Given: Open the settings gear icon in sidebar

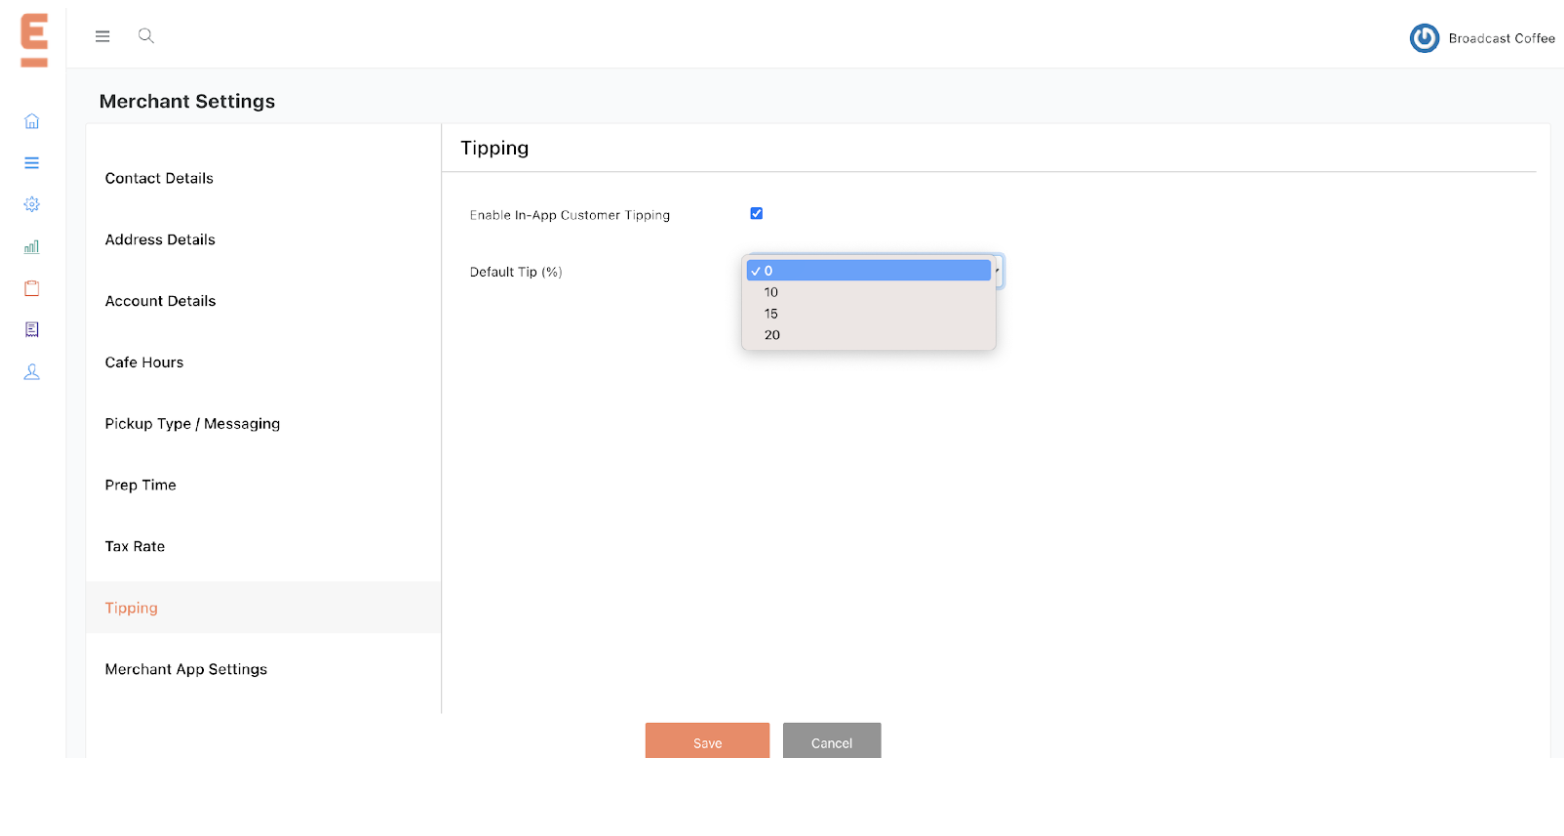Looking at the screenshot, I should pyautogui.click(x=32, y=204).
